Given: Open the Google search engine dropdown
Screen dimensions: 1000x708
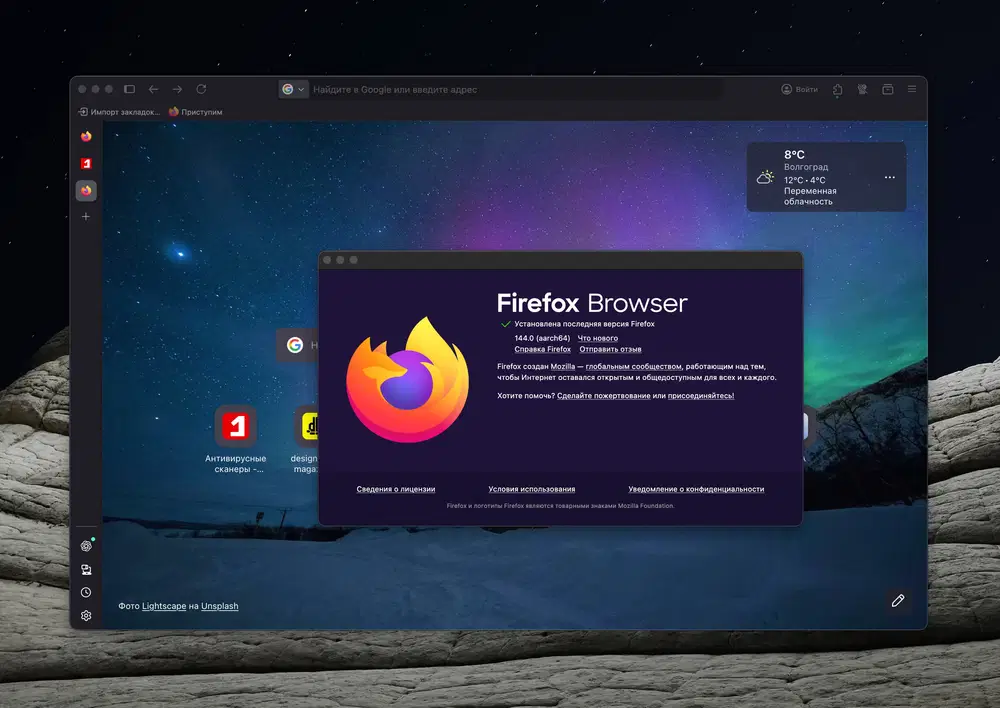Looking at the screenshot, I should [293, 89].
